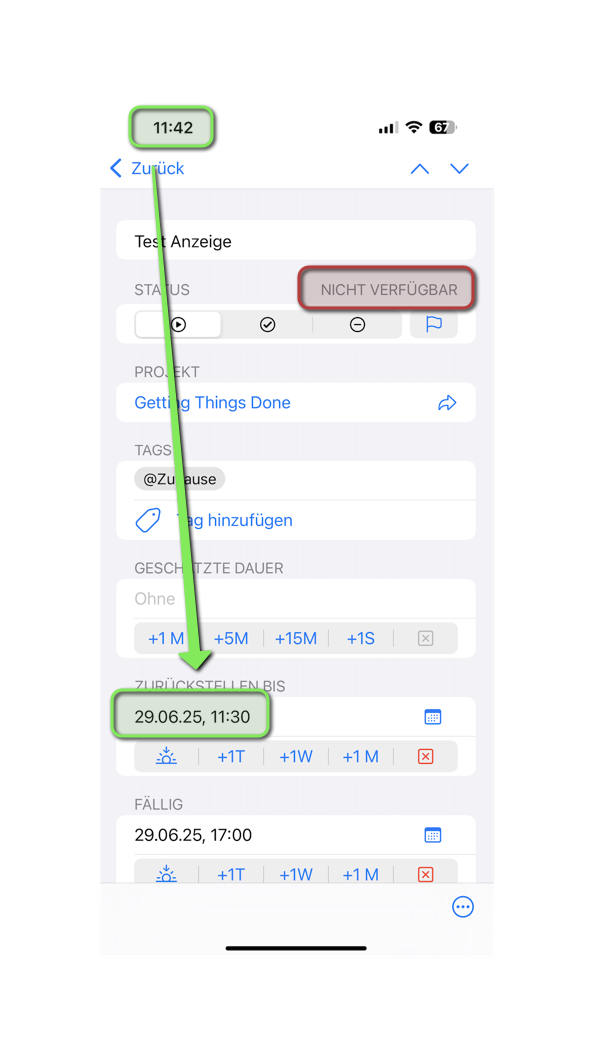Screen dimensions: 594x1058
Task: Open the Getting Things Done project
Action: [212, 403]
